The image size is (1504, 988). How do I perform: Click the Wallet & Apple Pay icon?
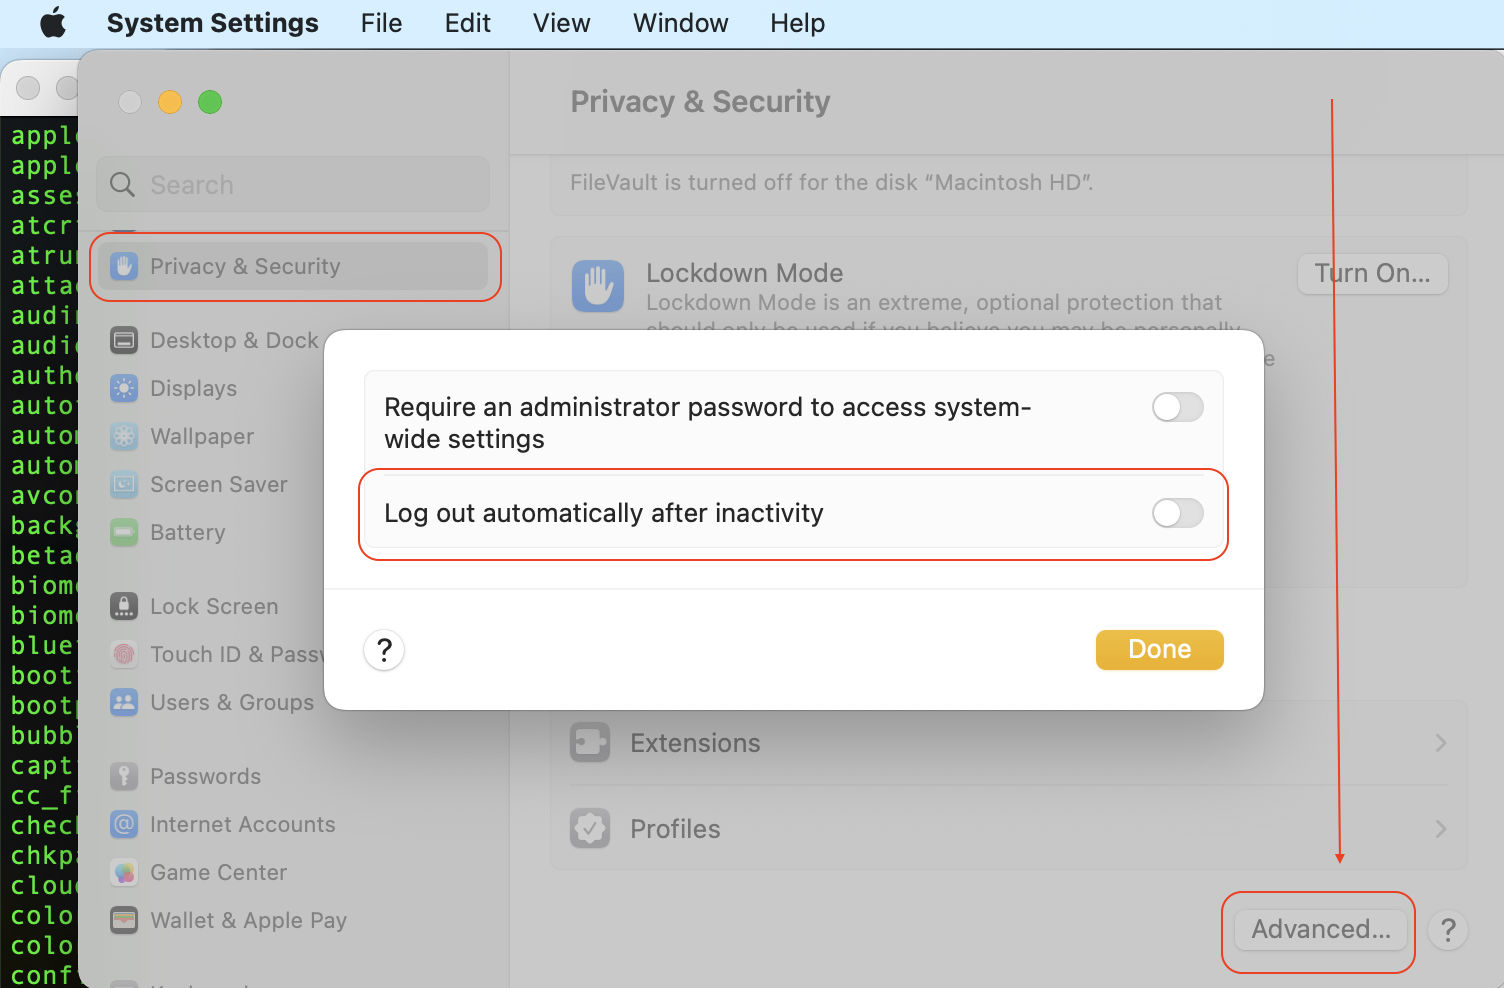click(x=124, y=920)
